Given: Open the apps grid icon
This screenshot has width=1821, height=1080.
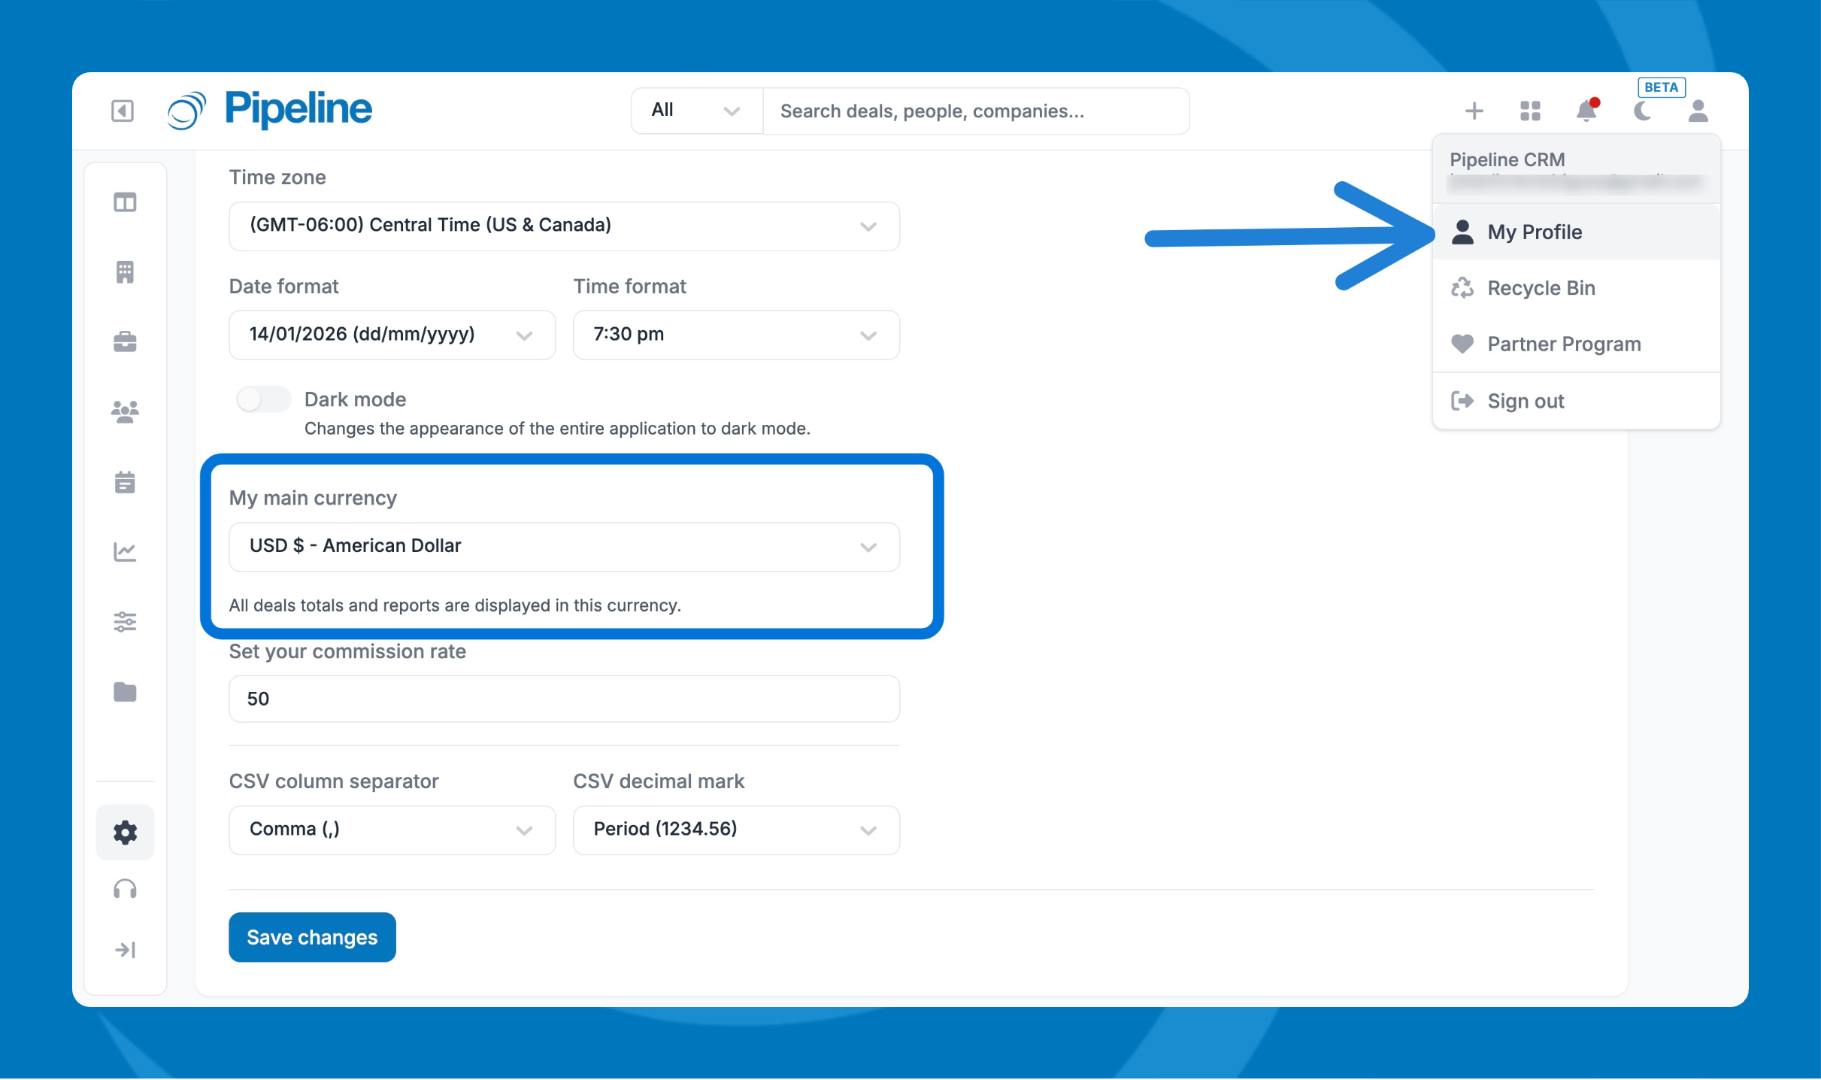Looking at the screenshot, I should tap(1530, 111).
